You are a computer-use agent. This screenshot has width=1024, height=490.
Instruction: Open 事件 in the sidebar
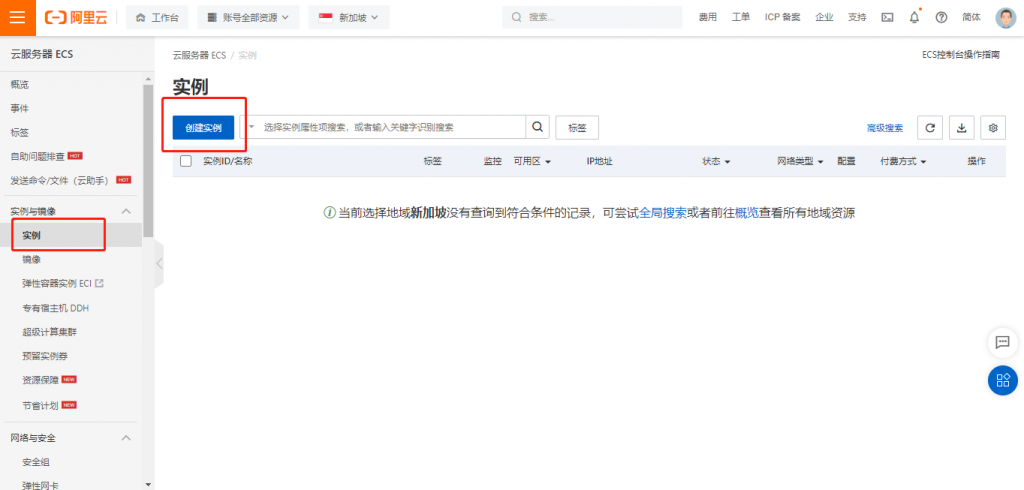coord(20,108)
